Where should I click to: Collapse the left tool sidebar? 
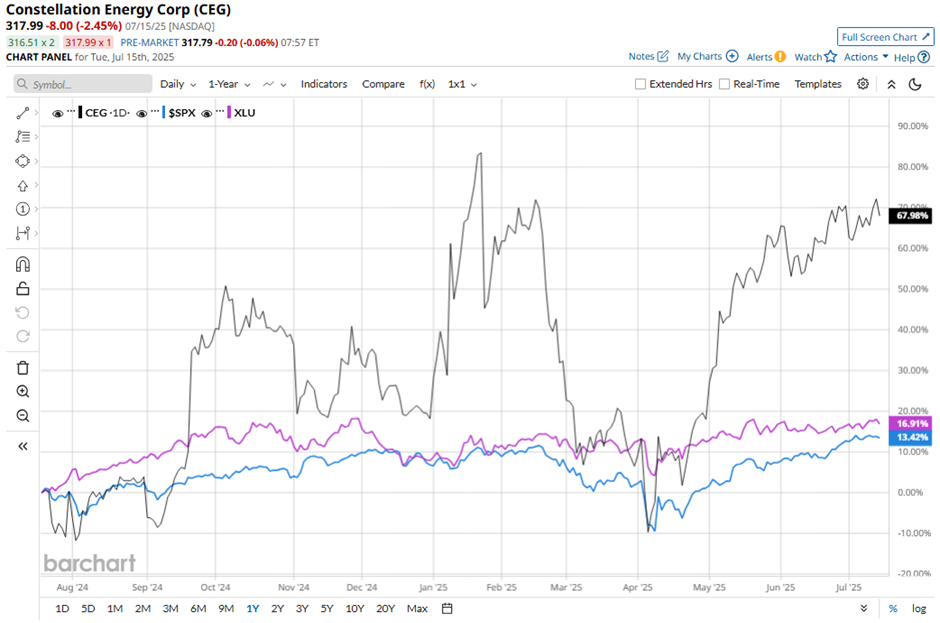pos(23,446)
